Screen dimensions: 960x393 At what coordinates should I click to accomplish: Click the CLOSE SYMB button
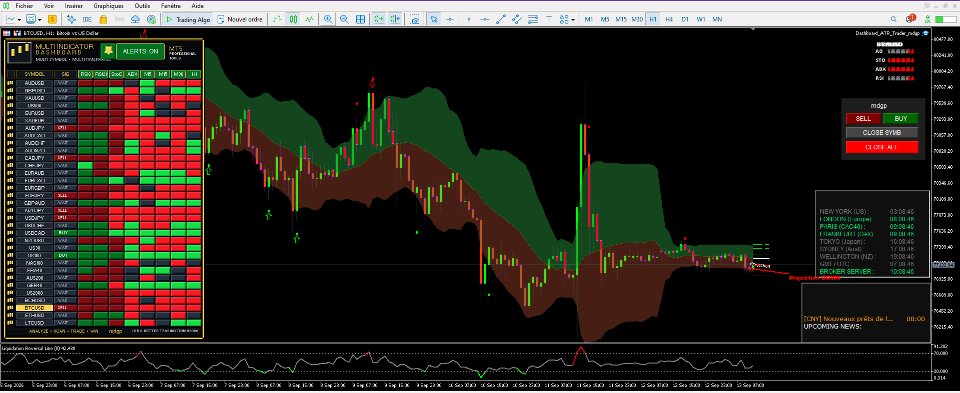point(882,133)
